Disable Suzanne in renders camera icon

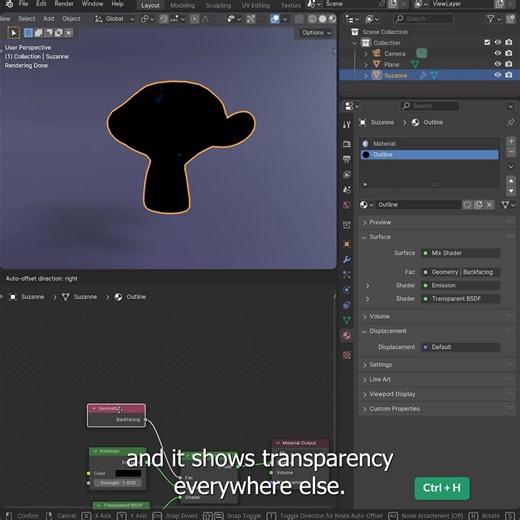(x=509, y=75)
